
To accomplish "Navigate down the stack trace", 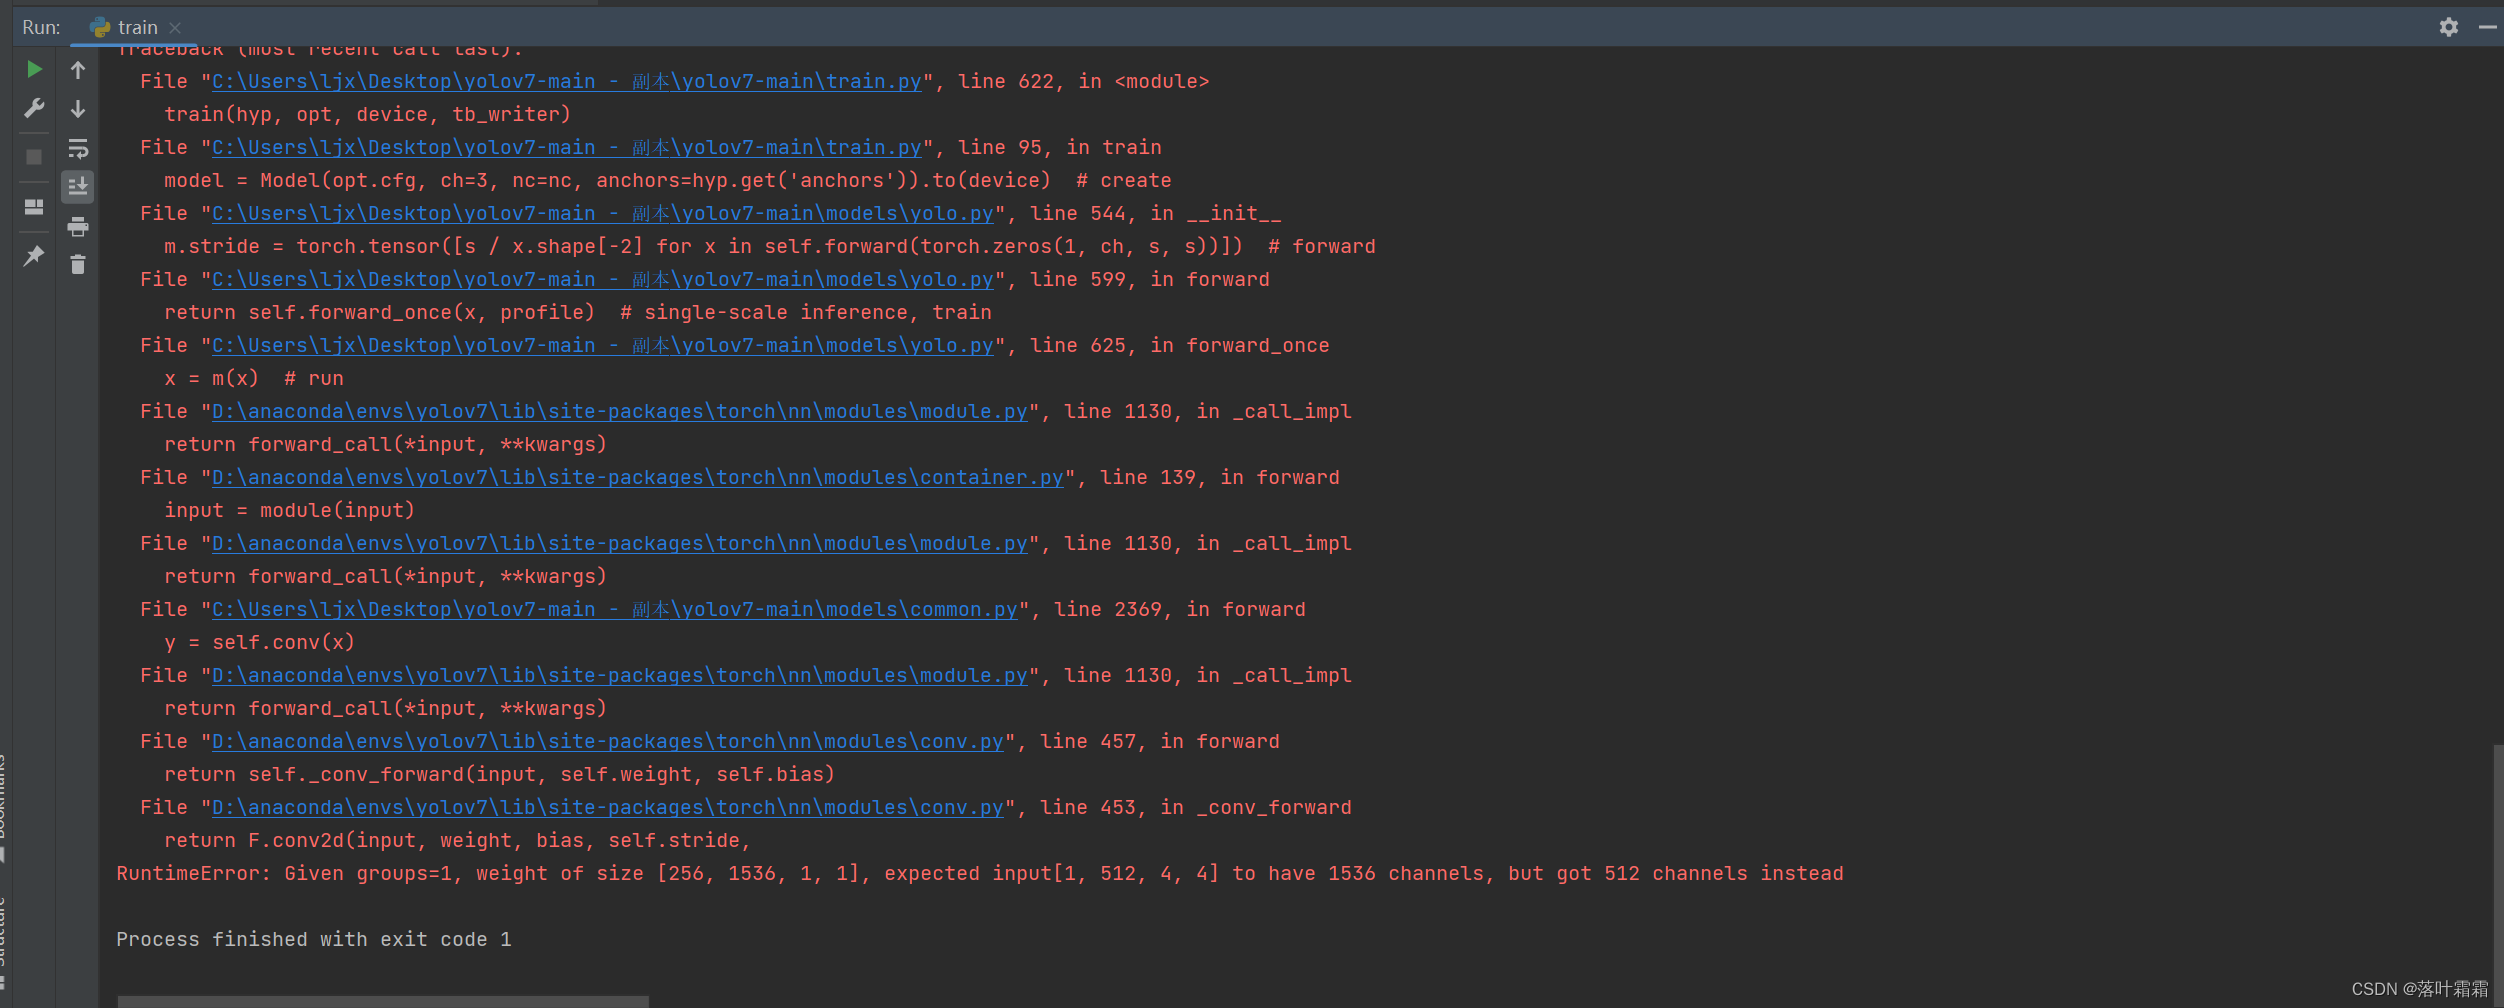I will [77, 108].
